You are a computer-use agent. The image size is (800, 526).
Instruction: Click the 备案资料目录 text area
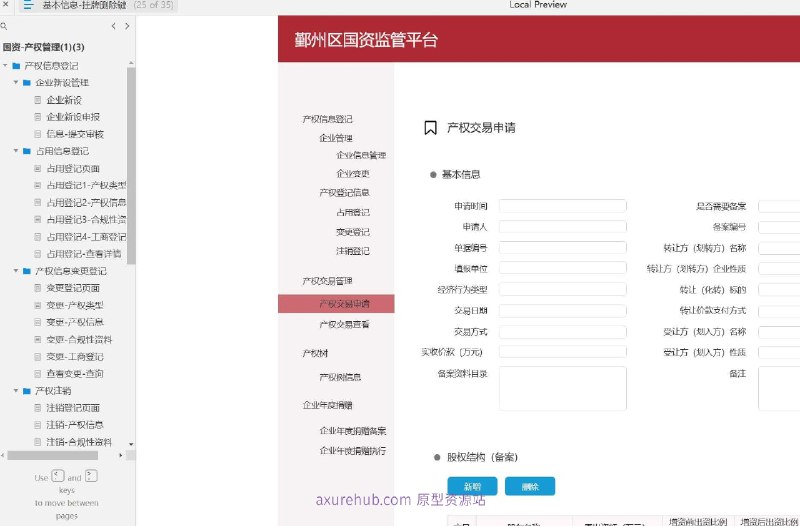click(562, 388)
